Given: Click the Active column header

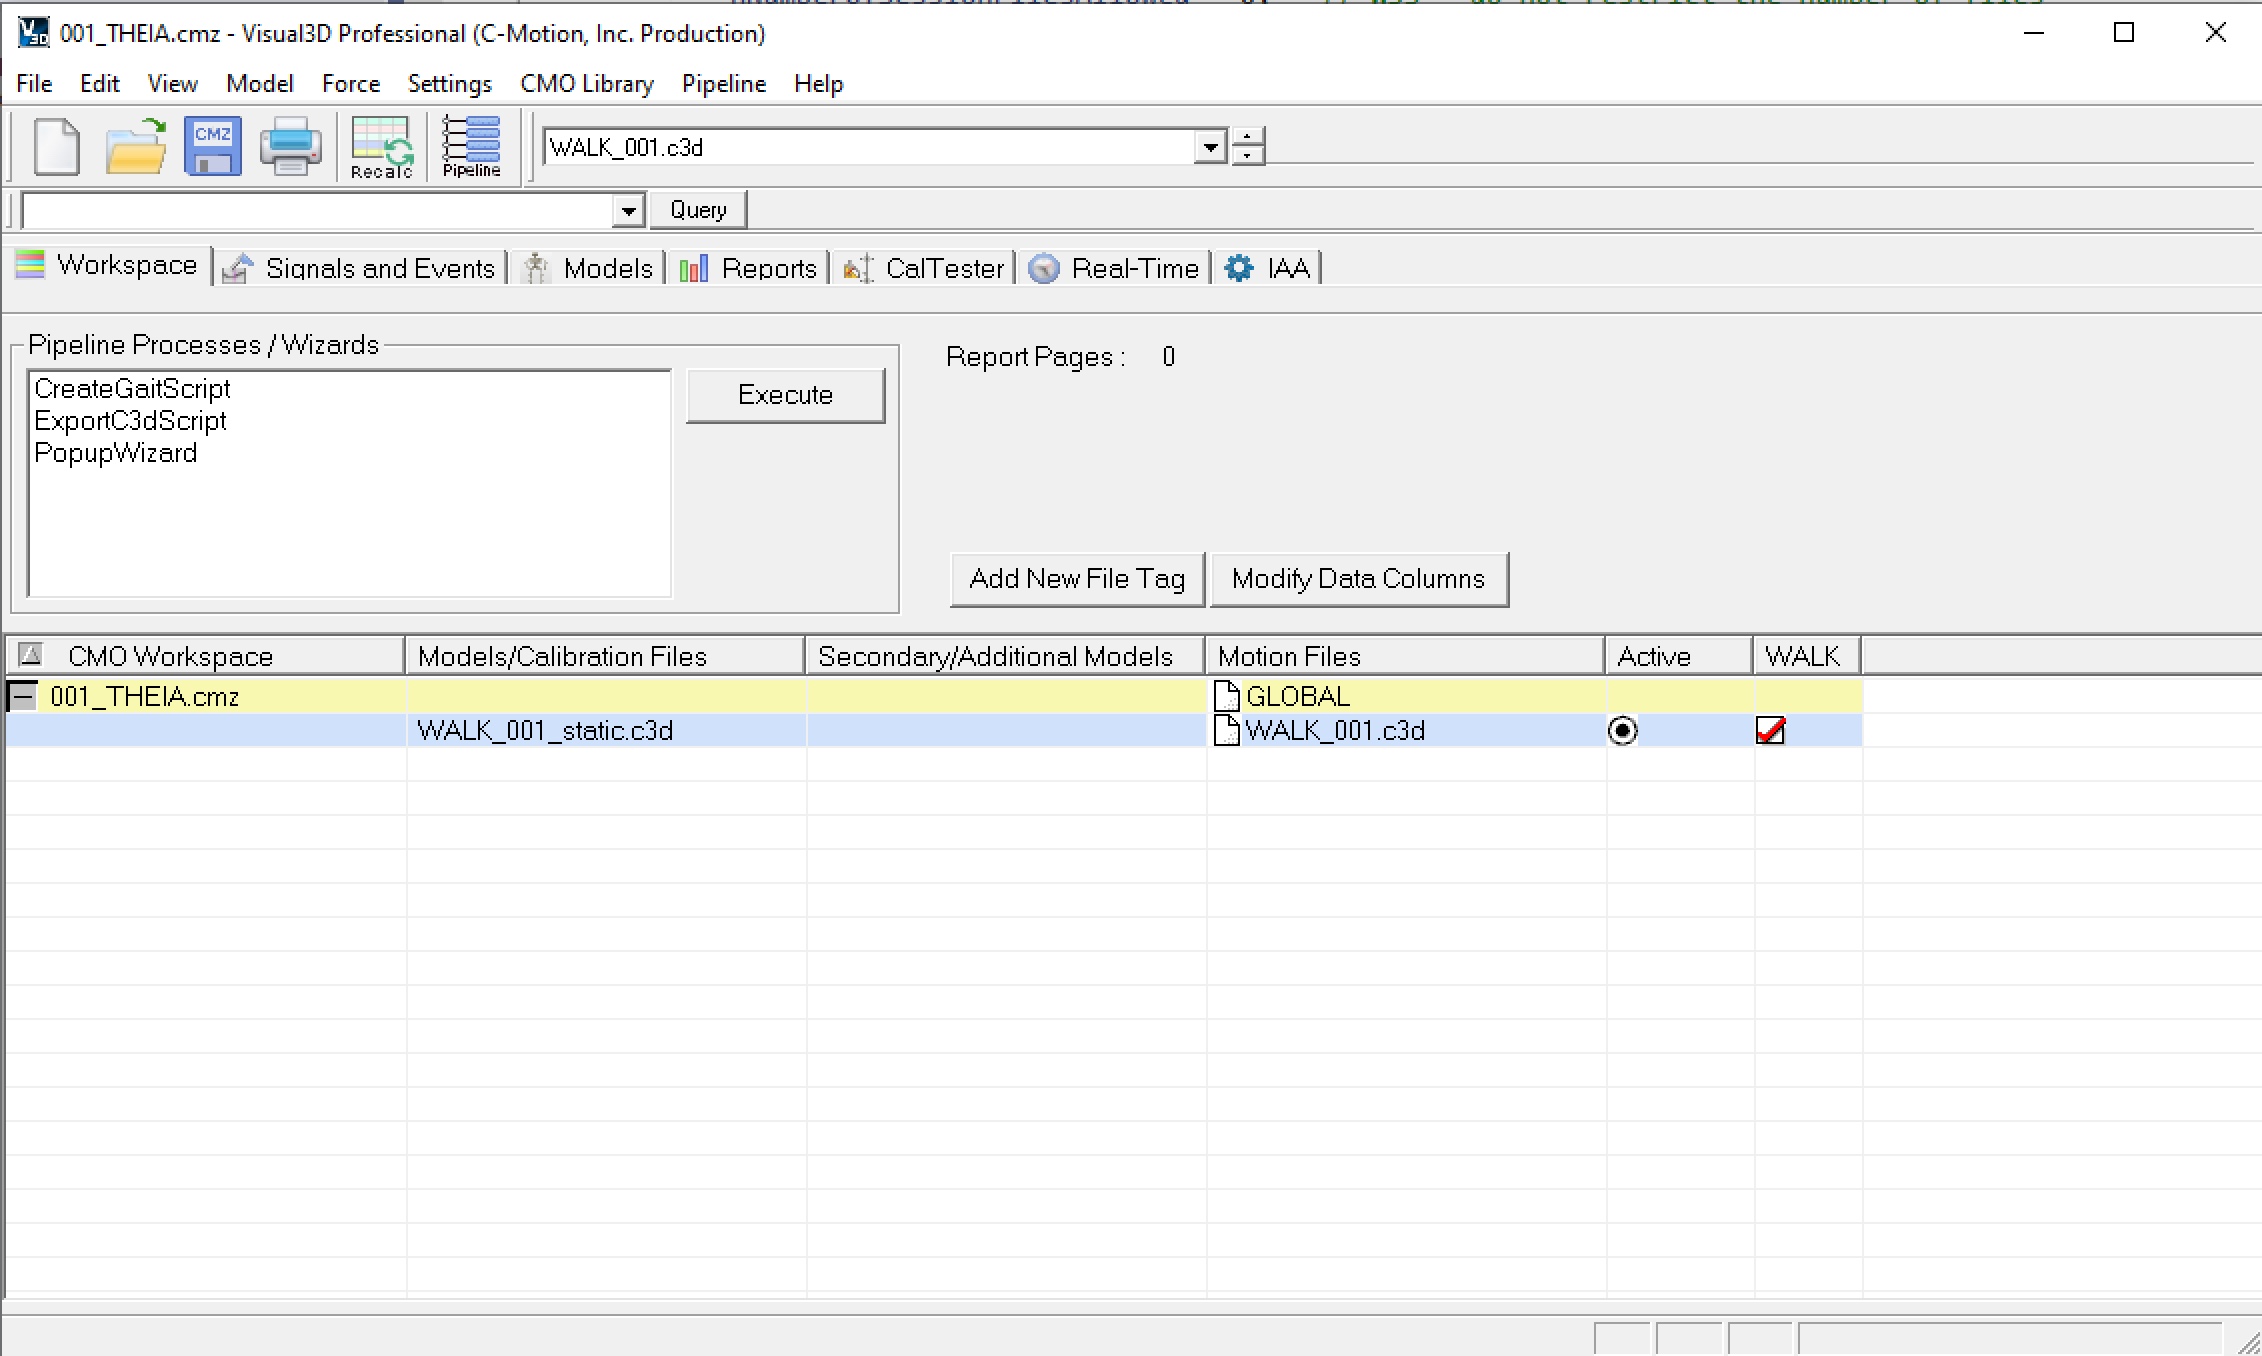Looking at the screenshot, I should coord(1679,656).
